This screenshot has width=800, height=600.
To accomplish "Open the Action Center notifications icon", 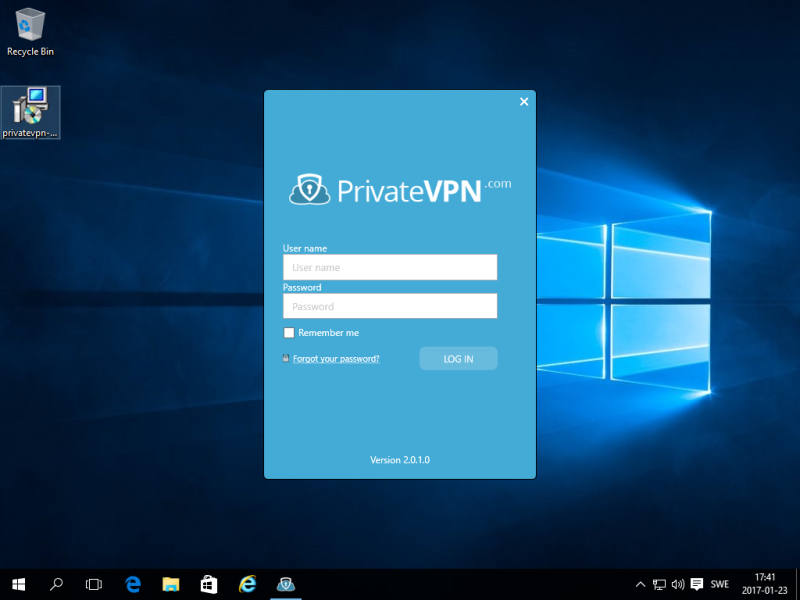I will pos(697,584).
